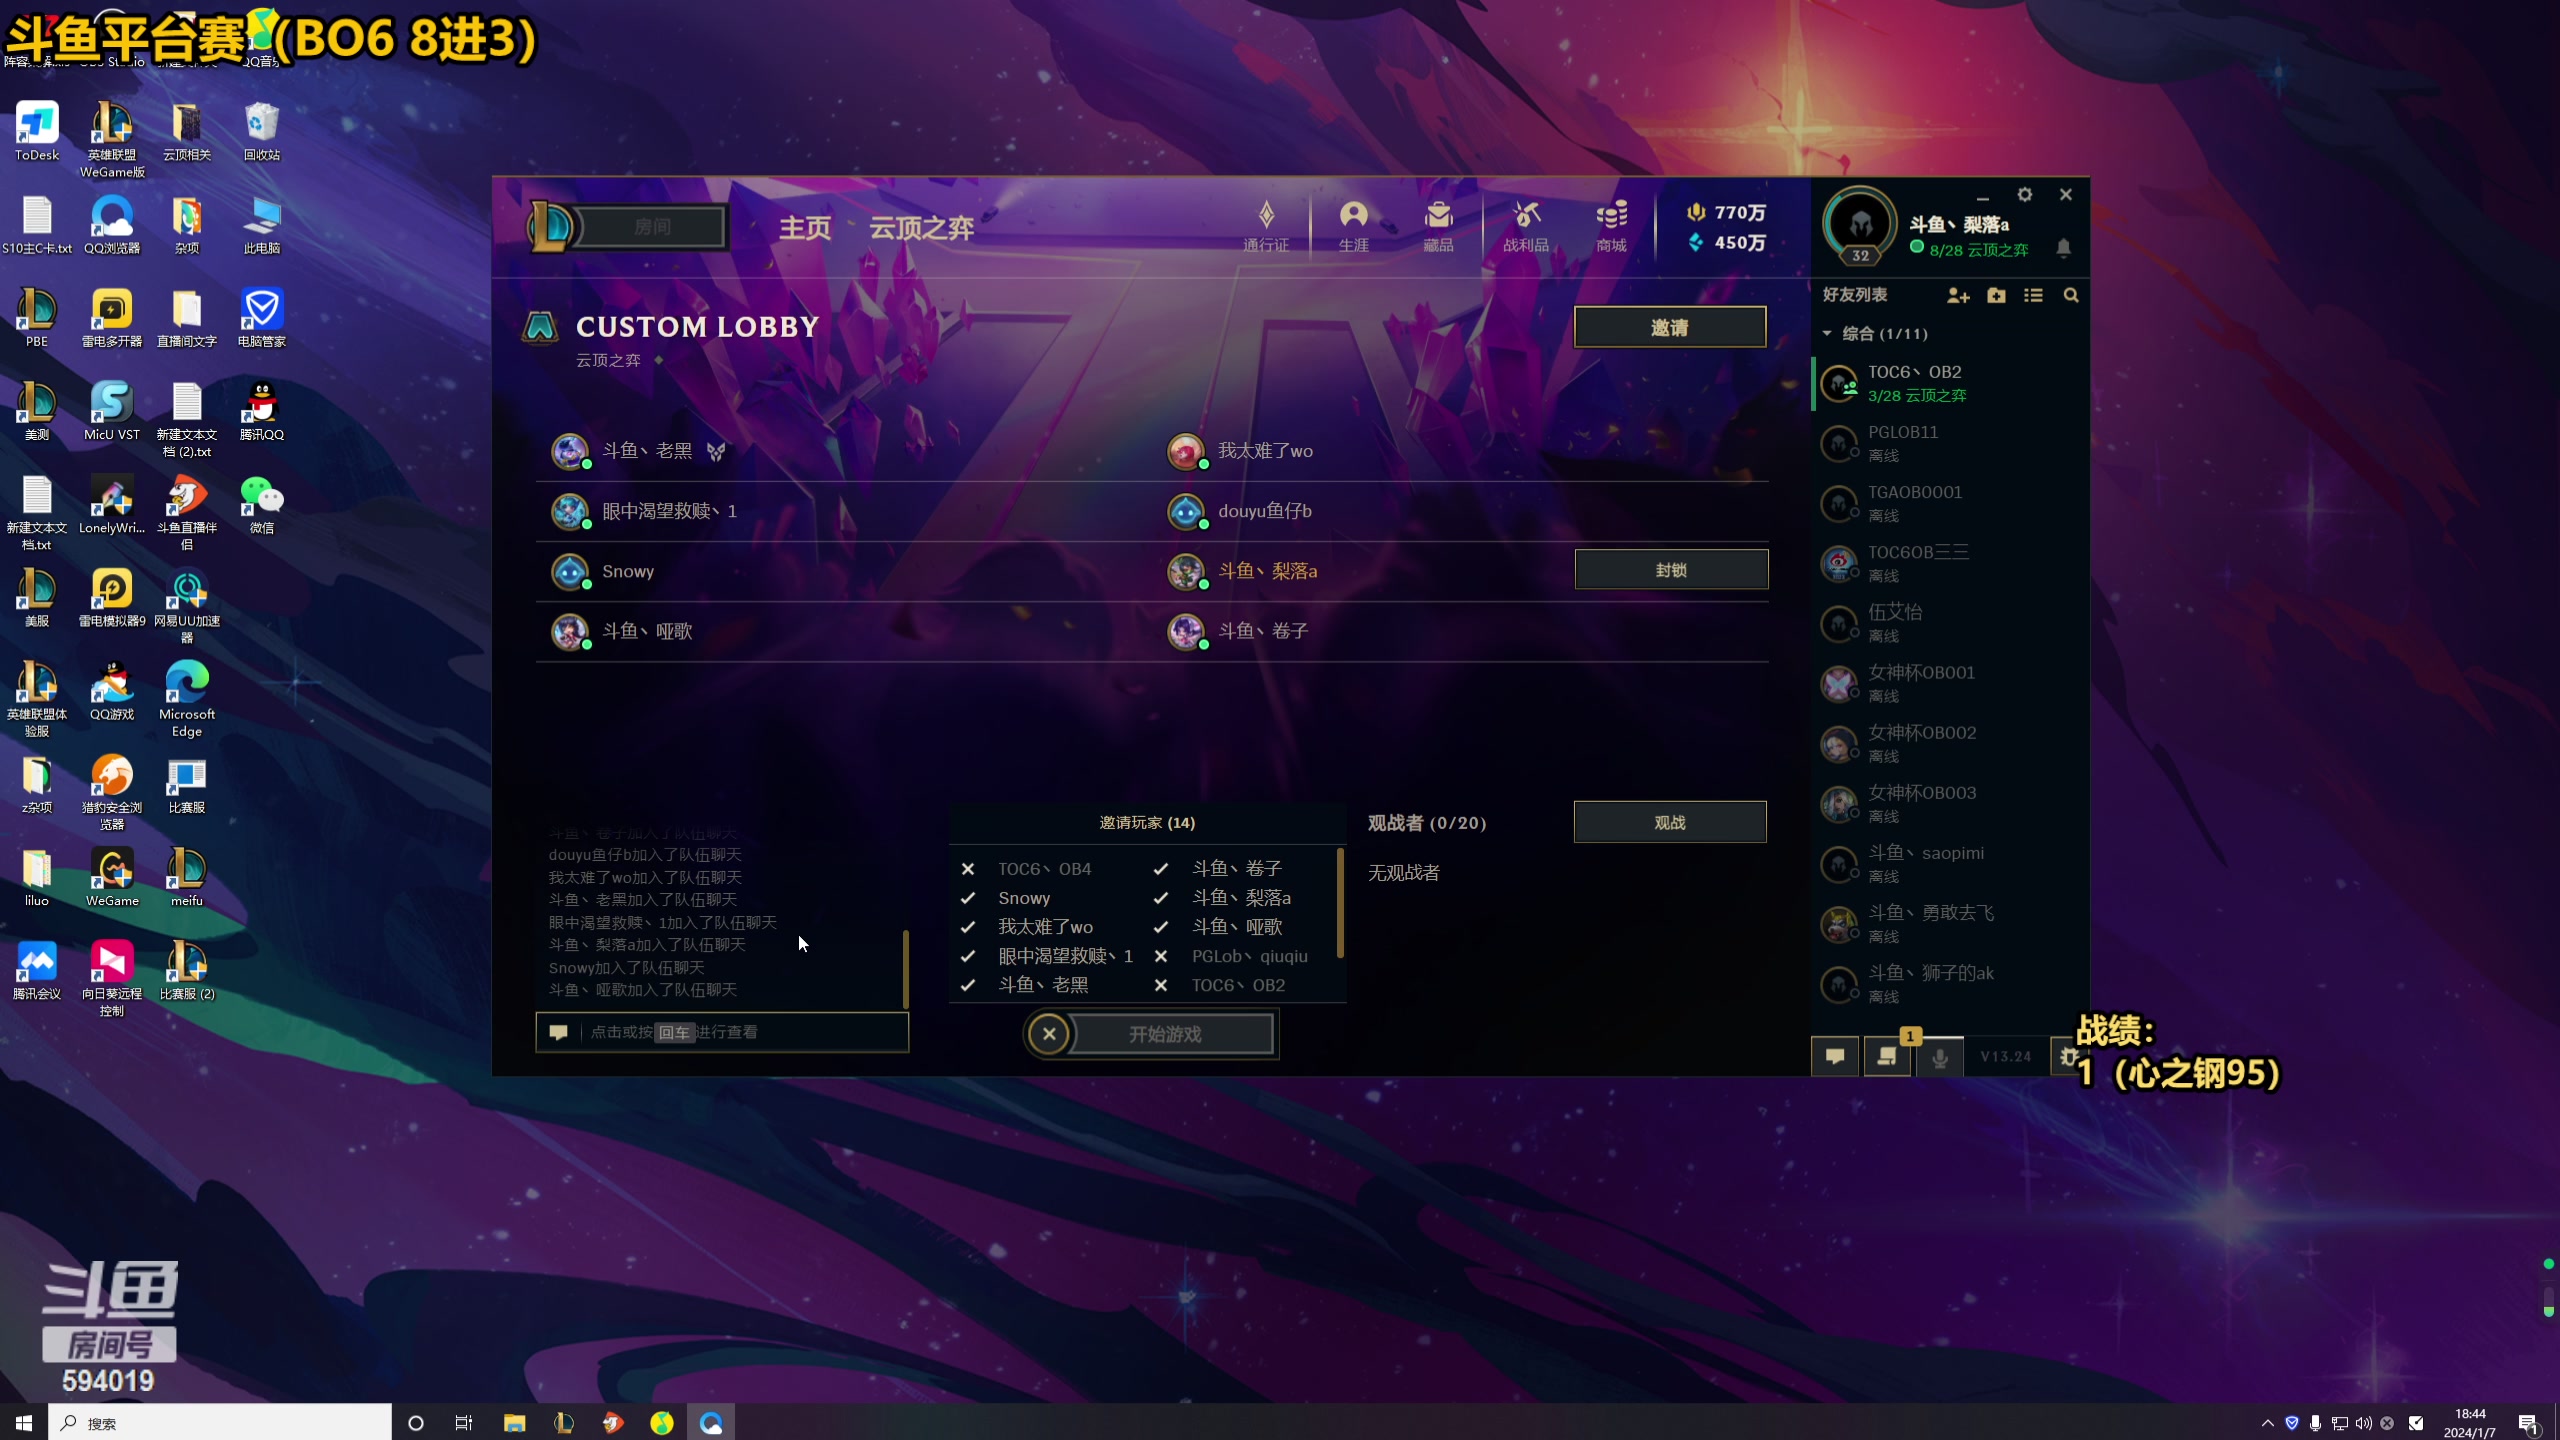This screenshot has width=2560, height=1440.
Task: Select friend 斗鱼丶勇敢去飞 in list
Action: click(x=1950, y=923)
